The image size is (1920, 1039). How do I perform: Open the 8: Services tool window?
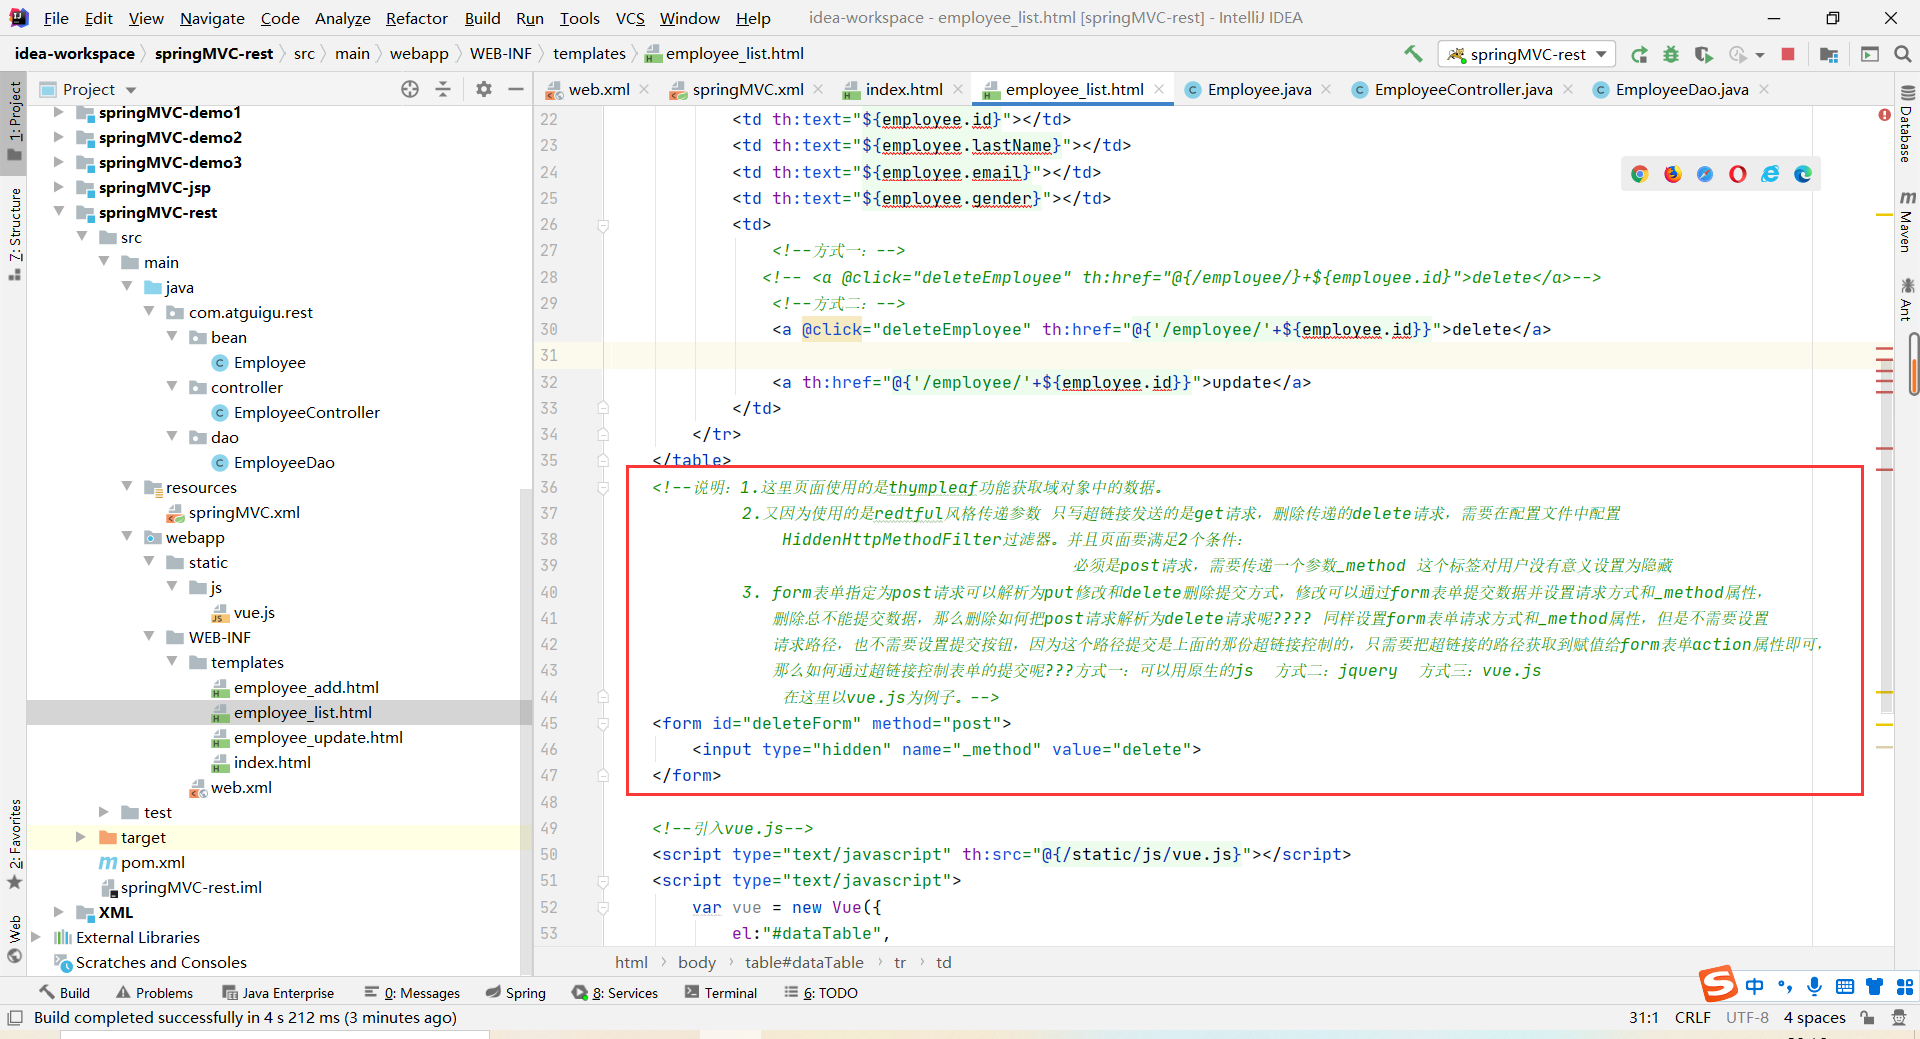pos(615,992)
